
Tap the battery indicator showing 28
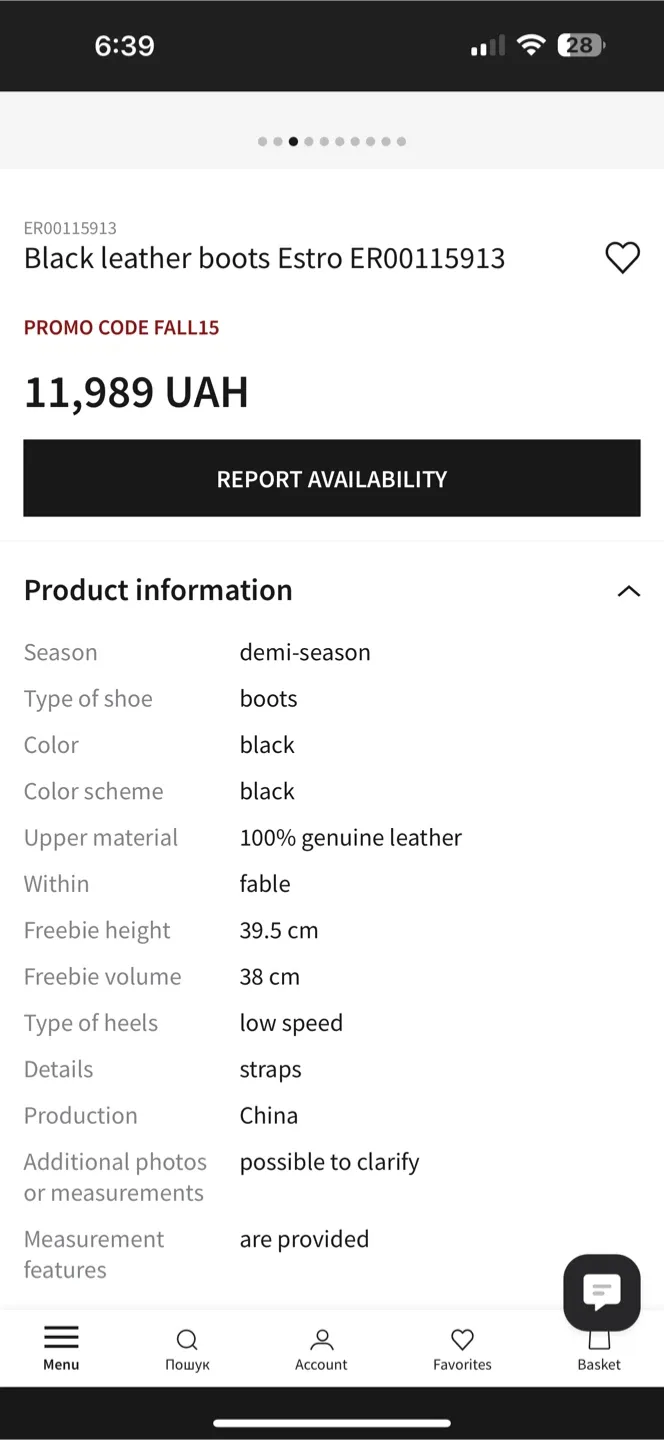coord(580,44)
